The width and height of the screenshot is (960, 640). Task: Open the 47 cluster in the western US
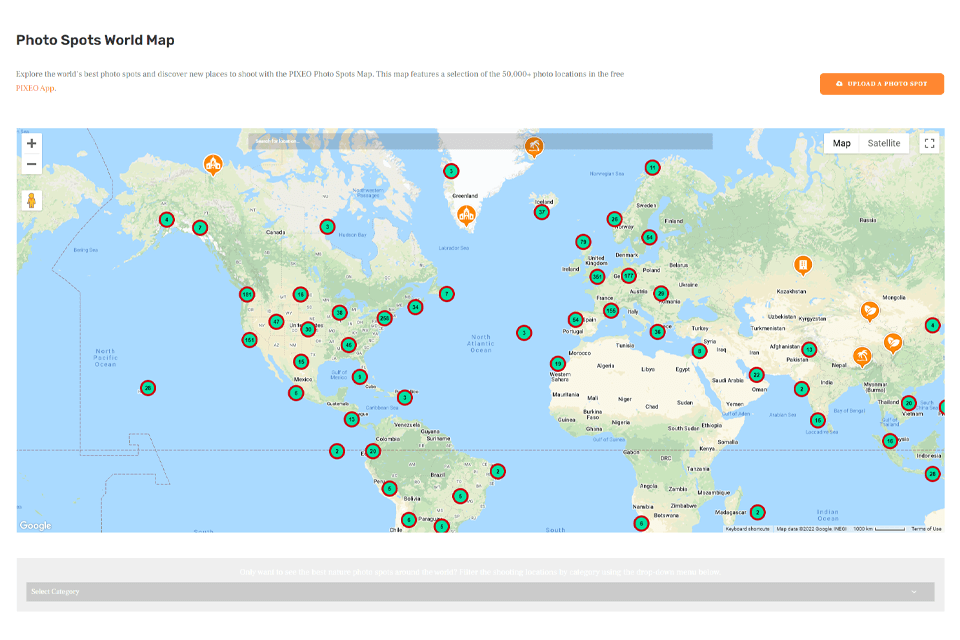276,322
